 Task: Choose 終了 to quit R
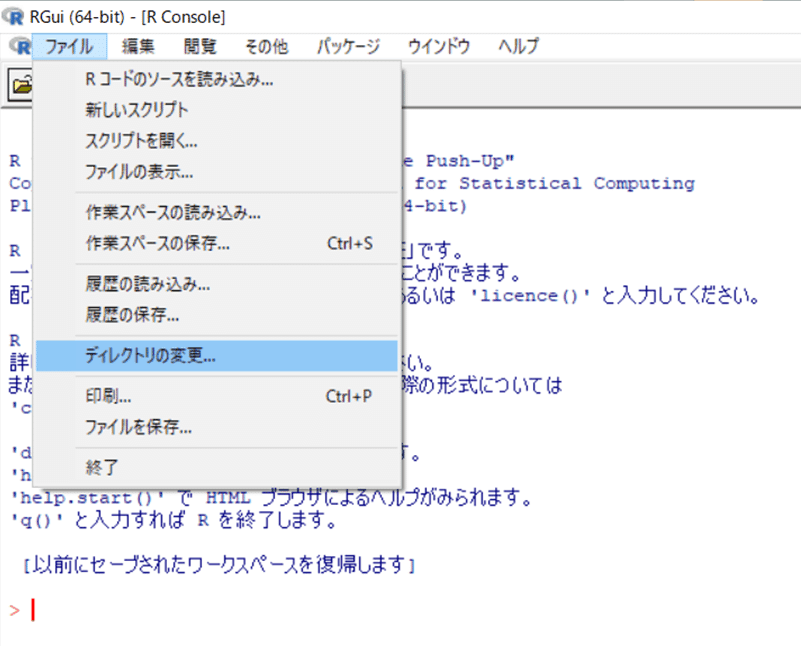click(217, 467)
